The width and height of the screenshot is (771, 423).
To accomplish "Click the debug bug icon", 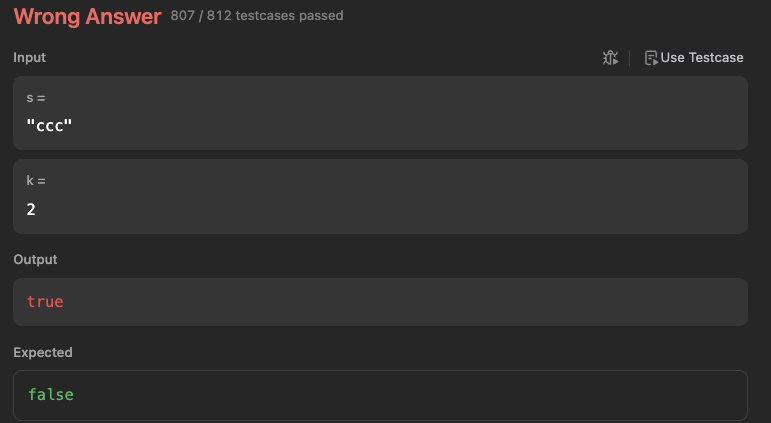I will coord(610,58).
